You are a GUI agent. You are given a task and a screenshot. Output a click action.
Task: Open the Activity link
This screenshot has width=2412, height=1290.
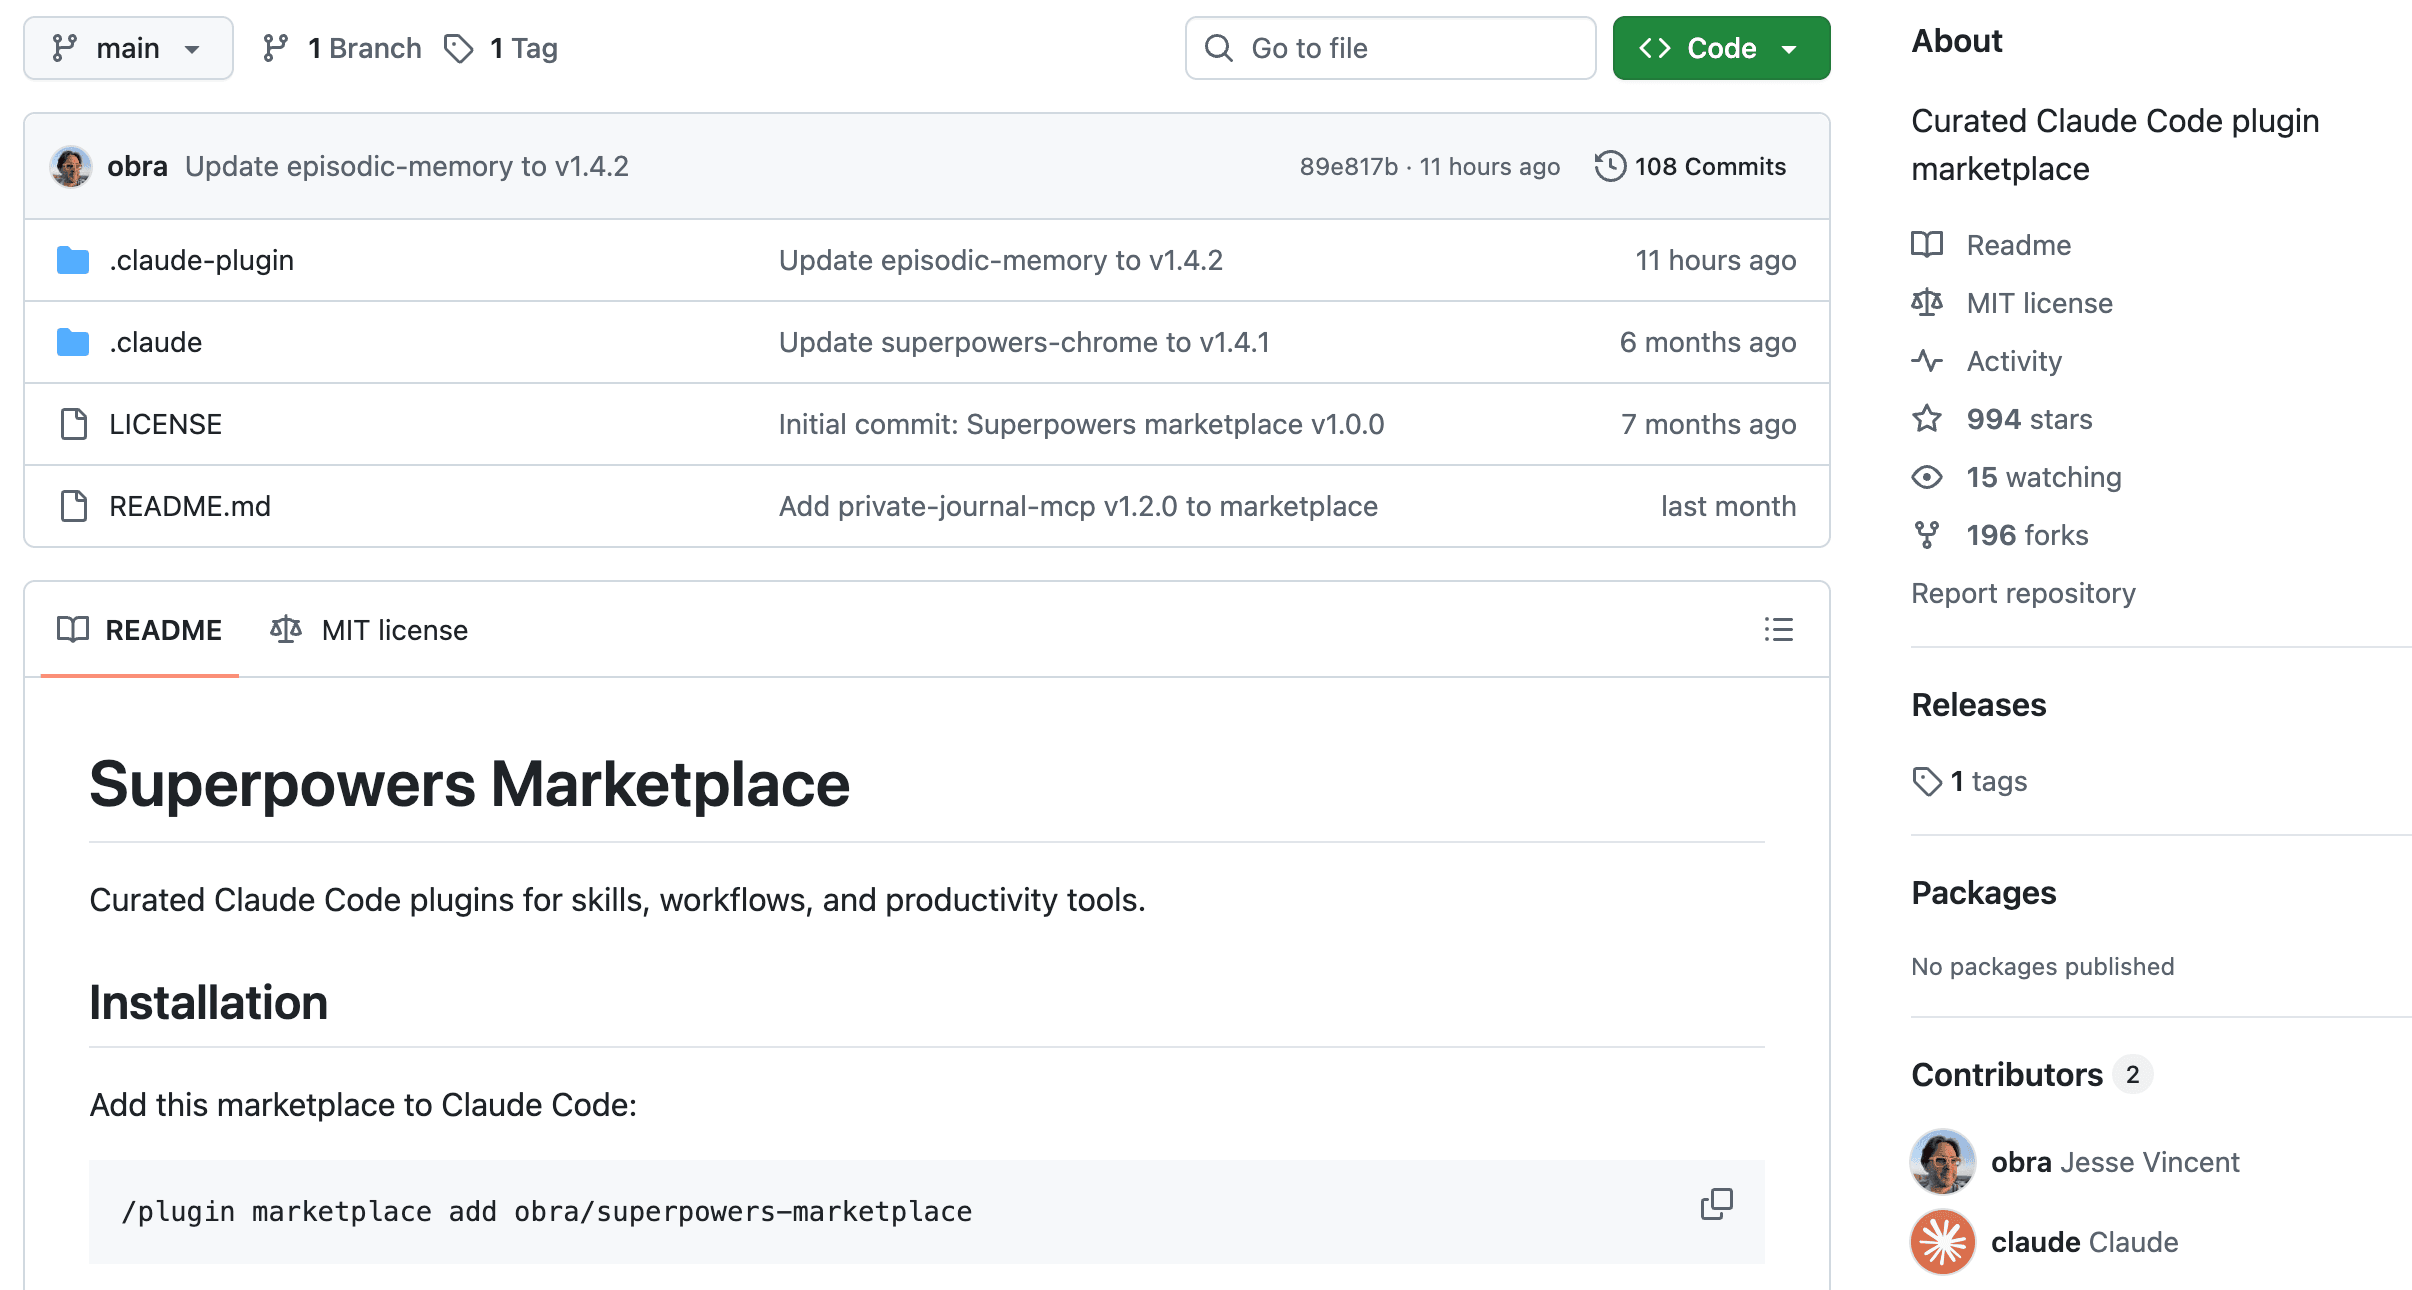2014,361
